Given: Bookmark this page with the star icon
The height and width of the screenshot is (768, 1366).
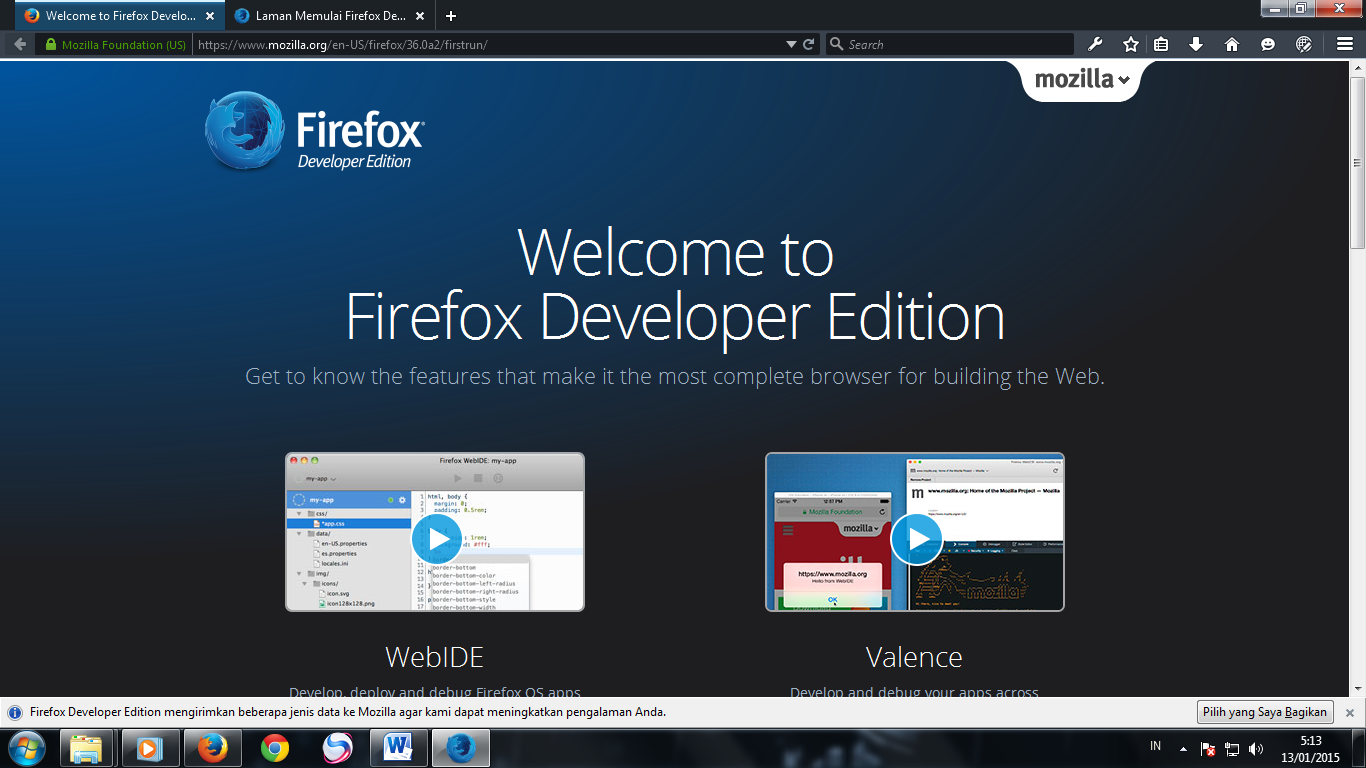Looking at the screenshot, I should click(x=1131, y=44).
